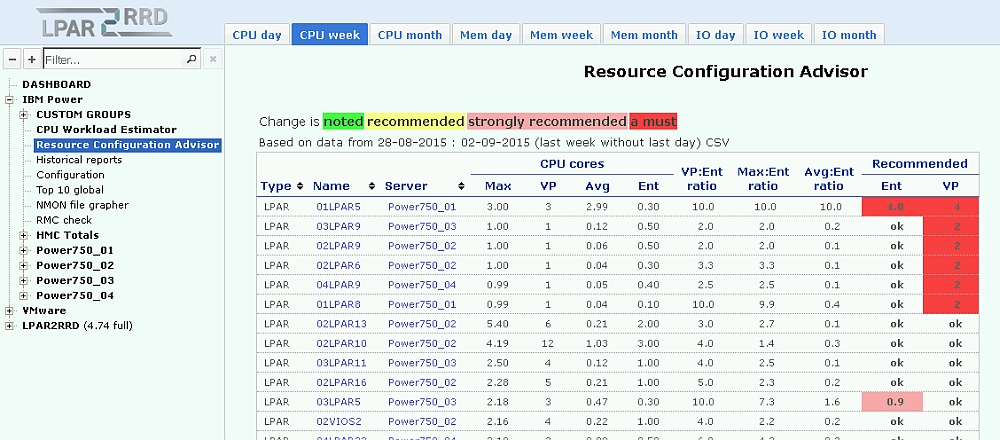
Task: Sort table by Type column arrows
Action: tap(300, 186)
